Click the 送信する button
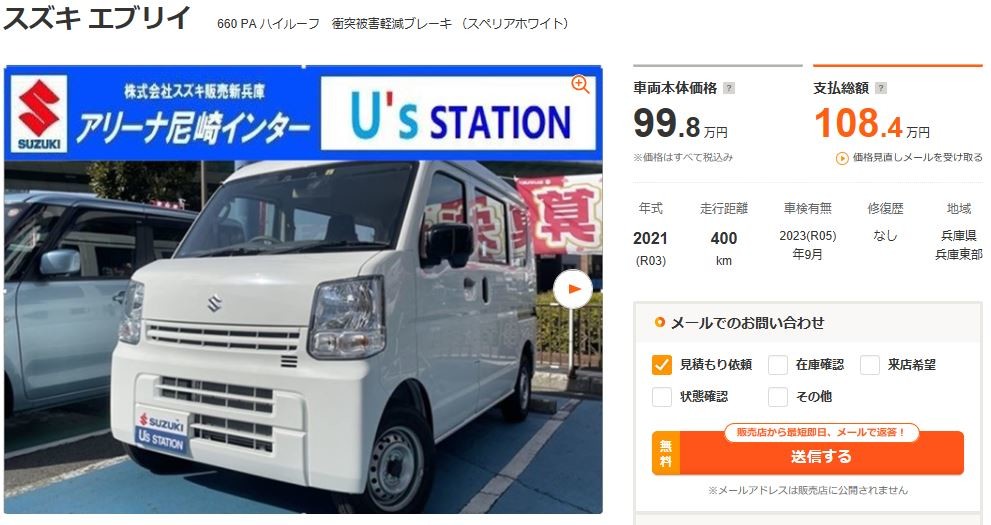Screen dimensions: 991x525 808,453
